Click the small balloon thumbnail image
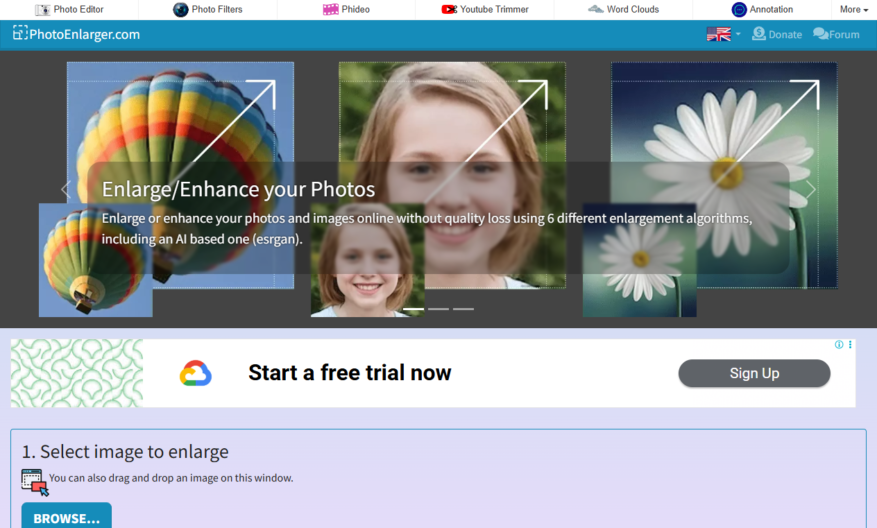The image size is (877, 528). coord(95,260)
